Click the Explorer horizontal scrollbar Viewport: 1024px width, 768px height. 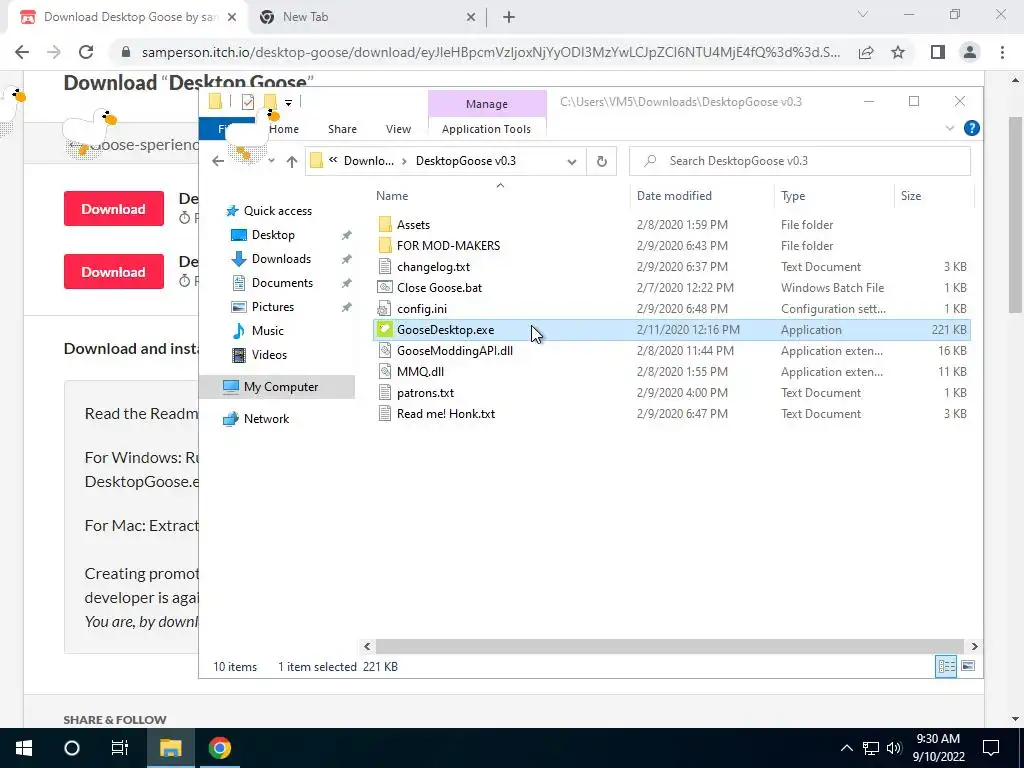[x=670, y=647]
